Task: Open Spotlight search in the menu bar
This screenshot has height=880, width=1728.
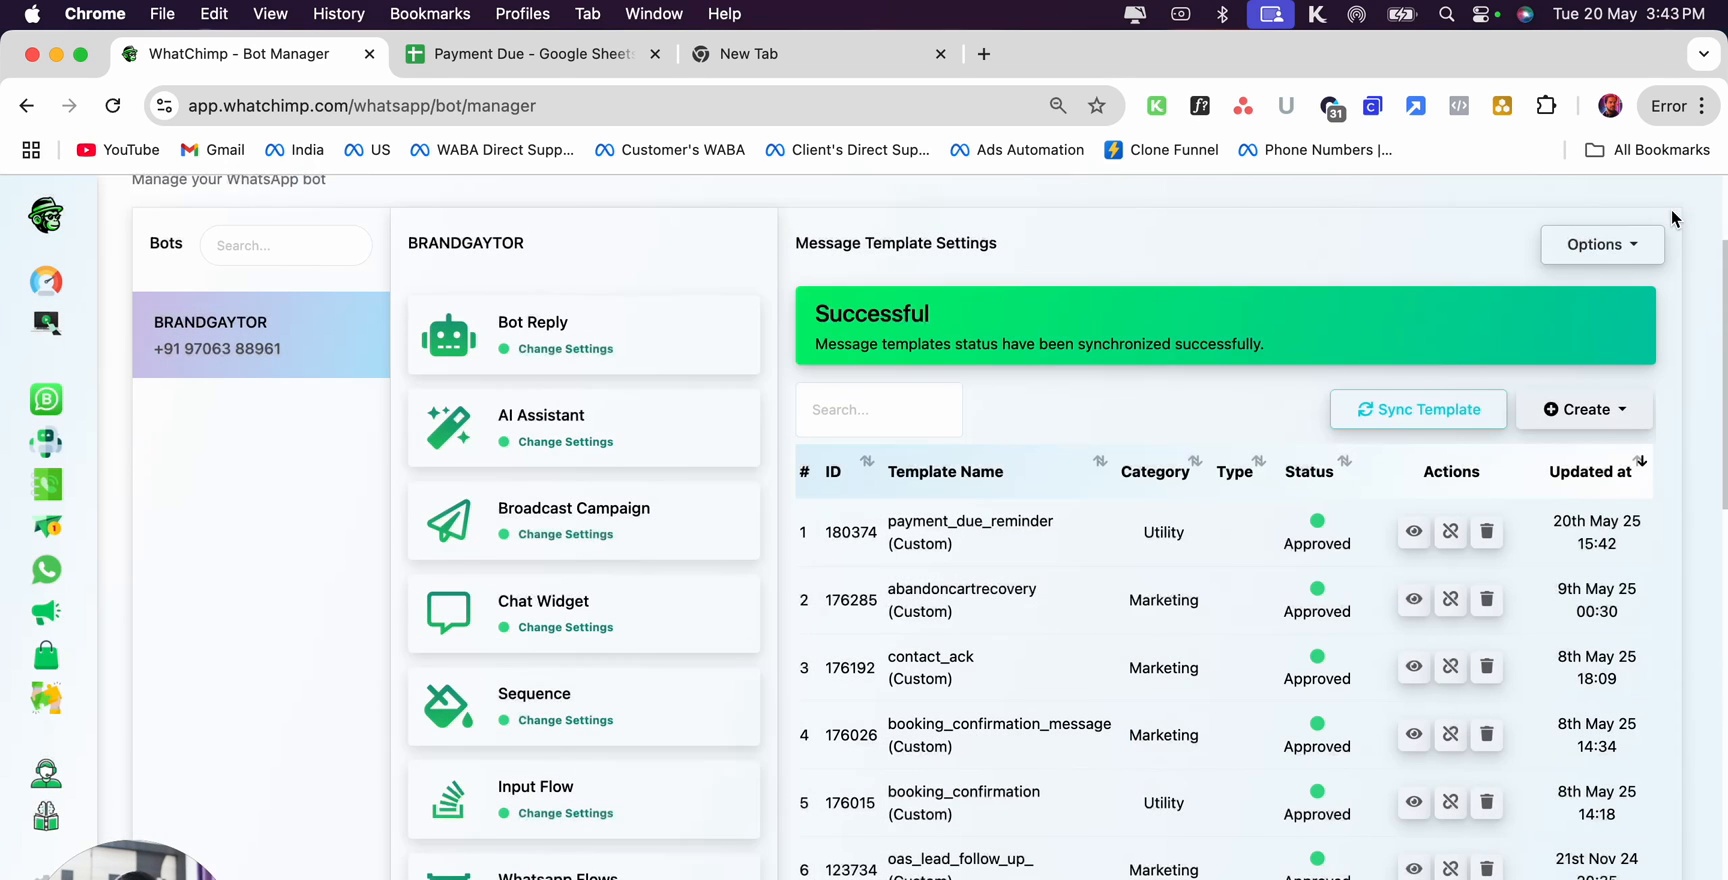Action: pos(1446,14)
